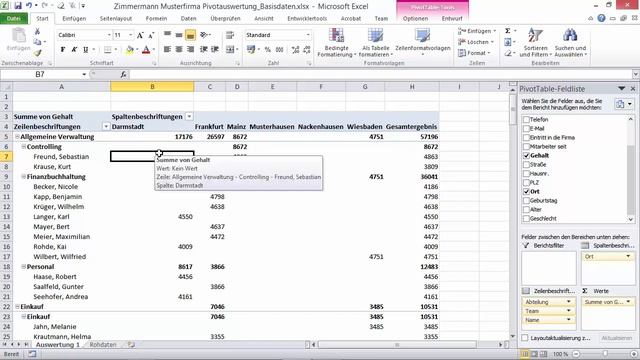Open the PivotTable Optionen tab
The image size is (640, 360).
click(415, 18)
